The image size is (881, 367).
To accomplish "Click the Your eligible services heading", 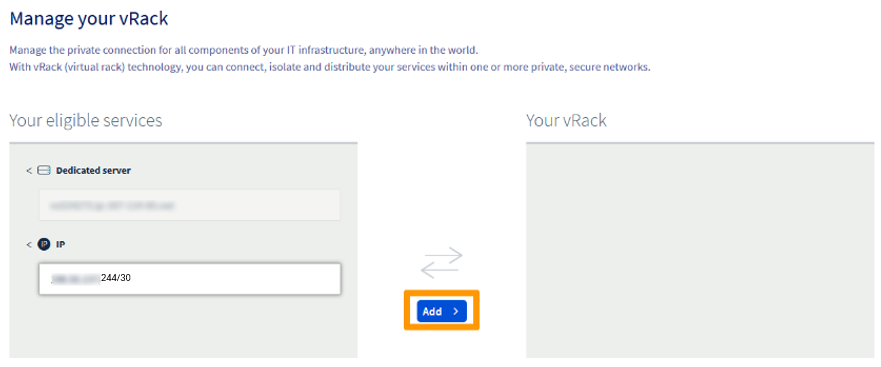I will point(86,120).
